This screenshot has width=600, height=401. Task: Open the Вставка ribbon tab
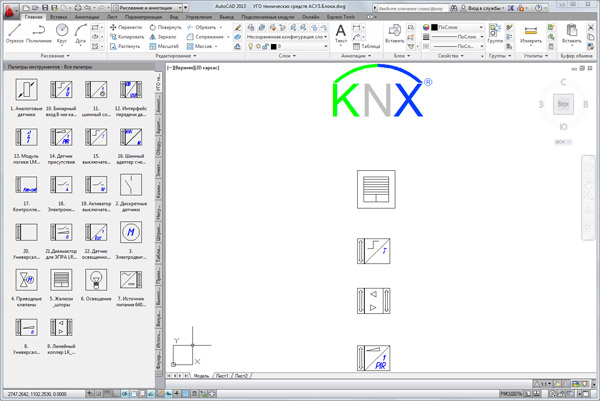pos(58,17)
